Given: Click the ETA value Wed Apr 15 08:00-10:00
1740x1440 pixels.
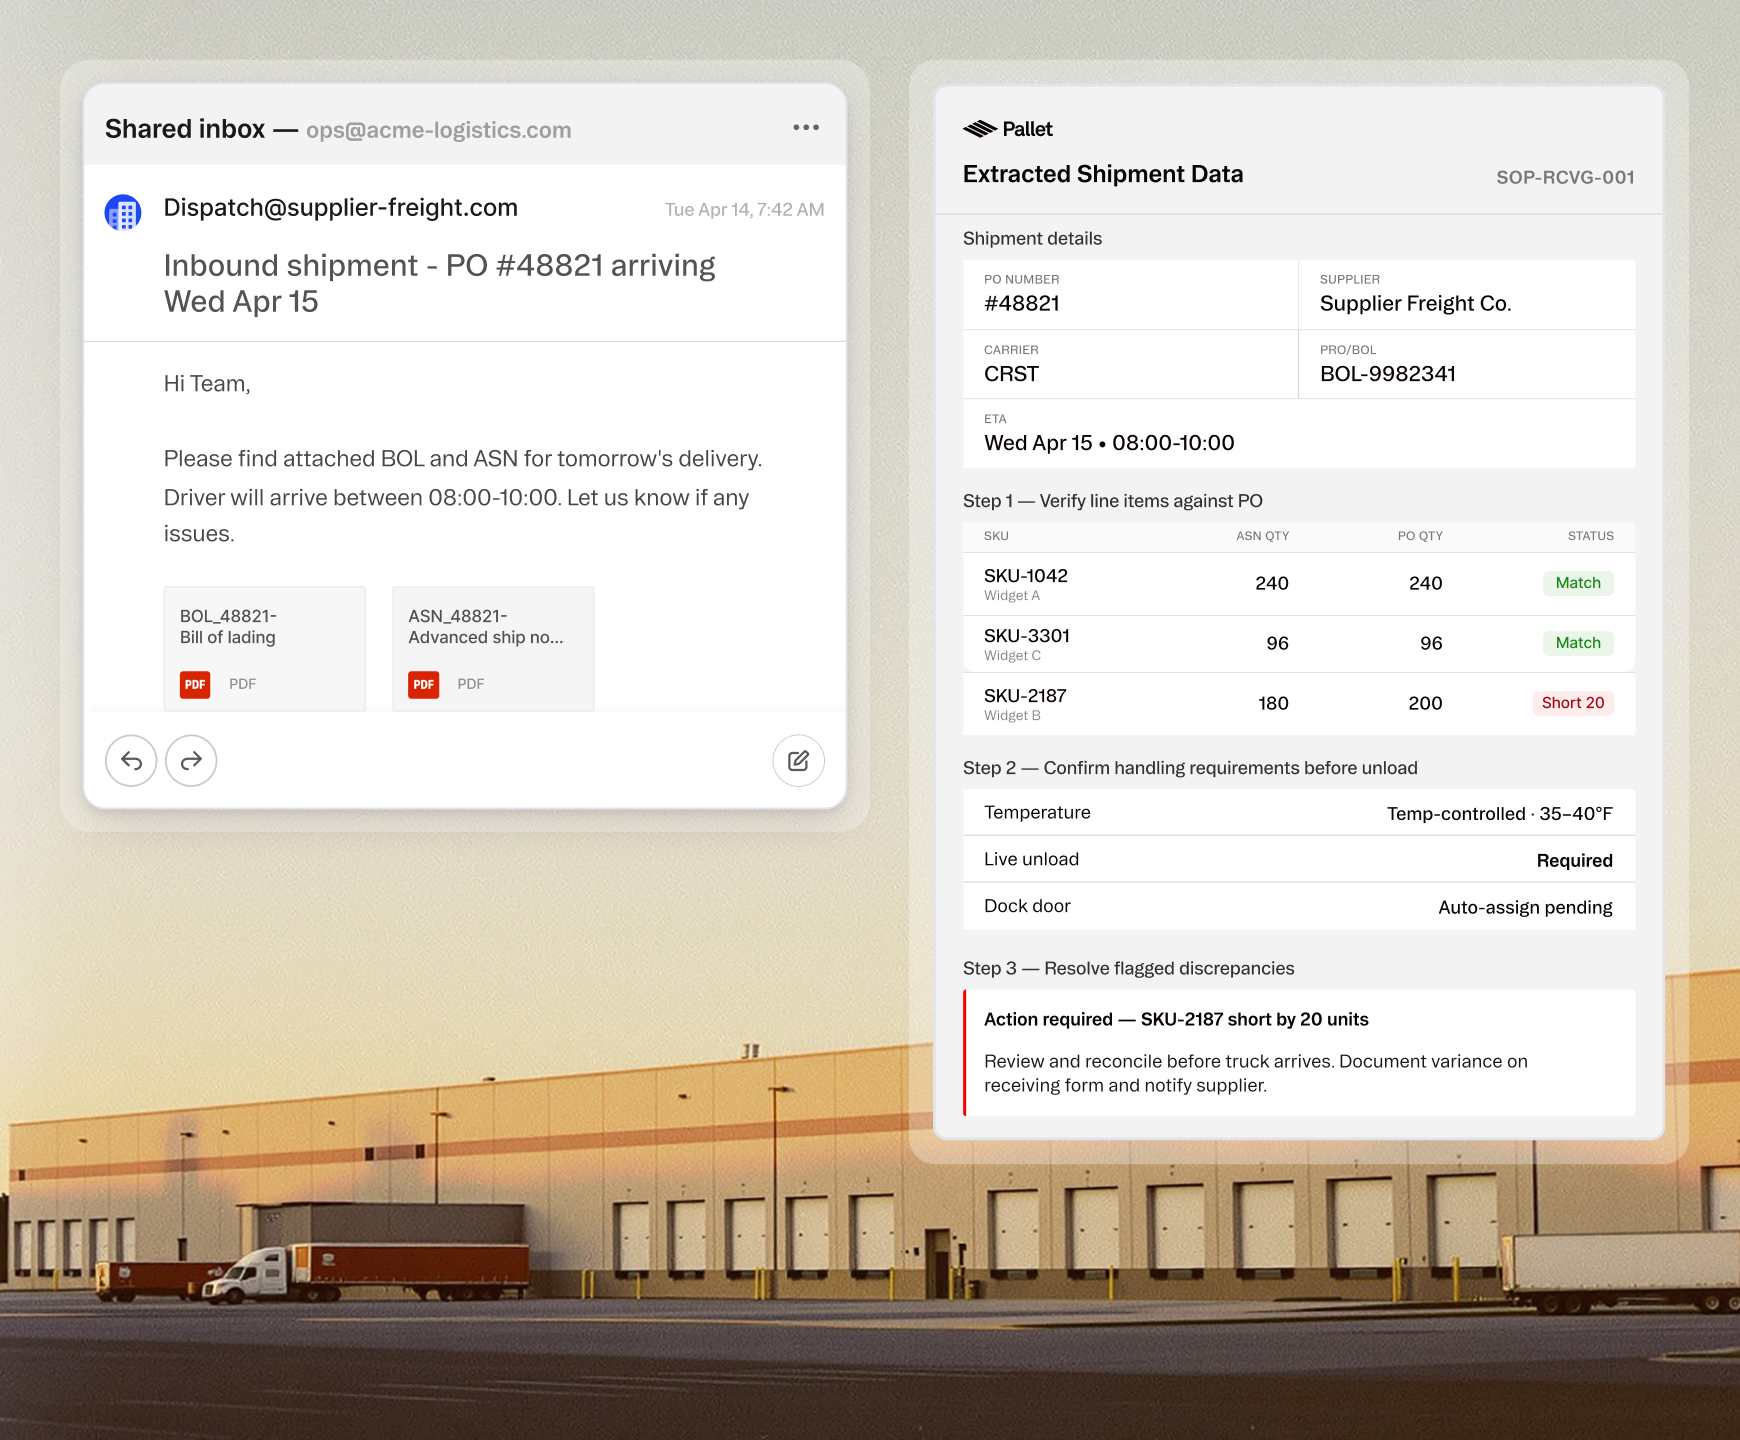Looking at the screenshot, I should click(x=1109, y=443).
